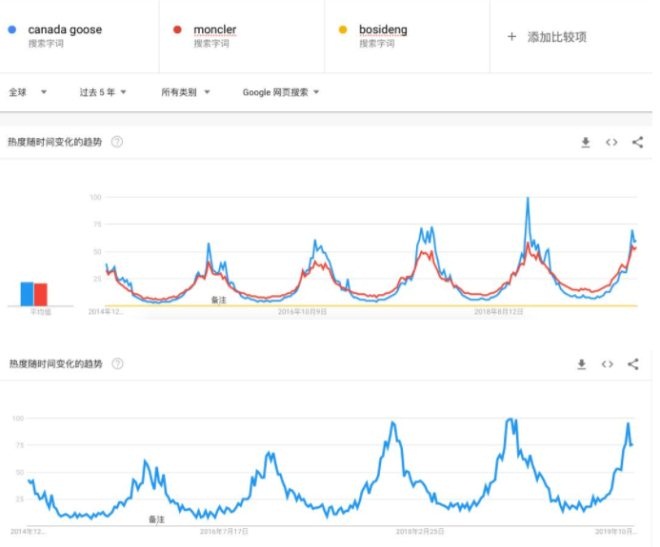Click the red moncler color dot

177,29
